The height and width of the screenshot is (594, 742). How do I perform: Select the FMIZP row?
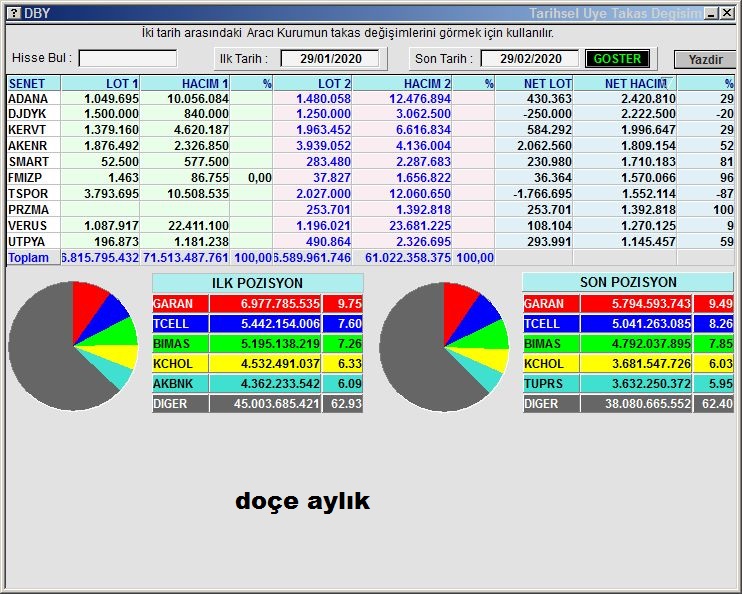371,178
